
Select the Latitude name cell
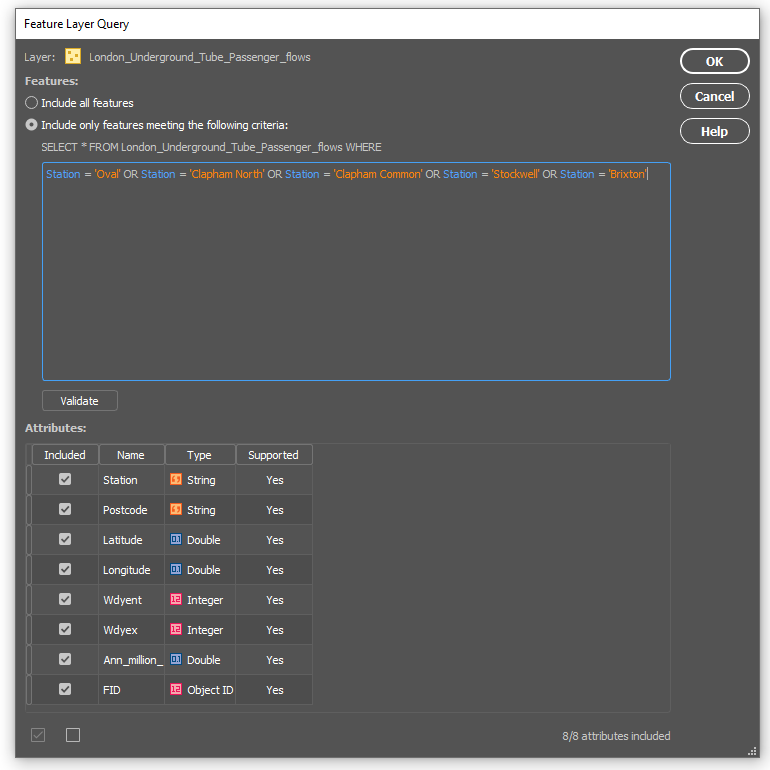(131, 540)
